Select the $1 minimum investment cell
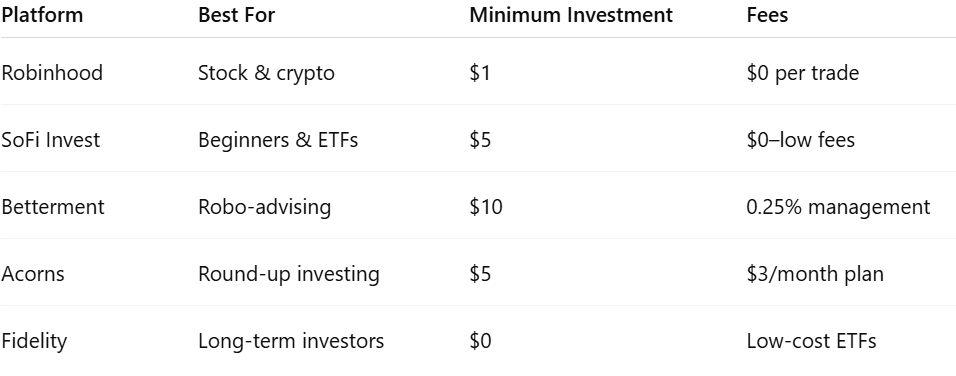This screenshot has height=376, width=956. [480, 73]
